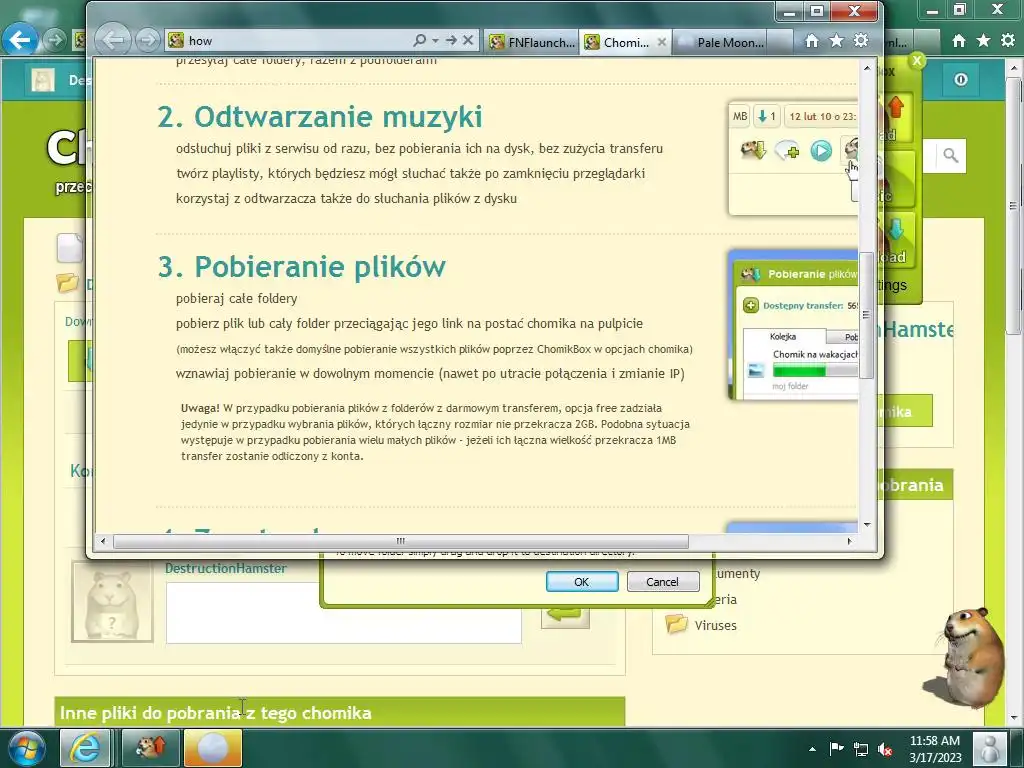
Task: Click the download count arrow '1' badge
Action: 767,116
